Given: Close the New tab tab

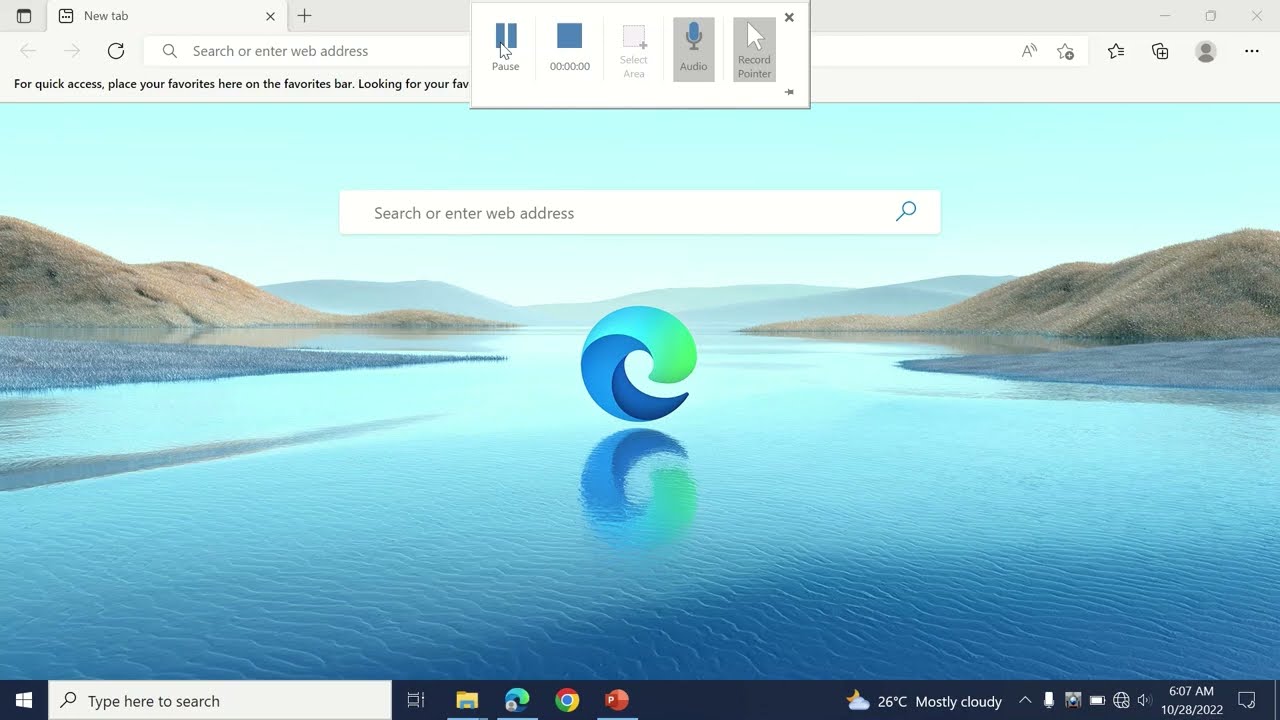Looking at the screenshot, I should [x=270, y=16].
